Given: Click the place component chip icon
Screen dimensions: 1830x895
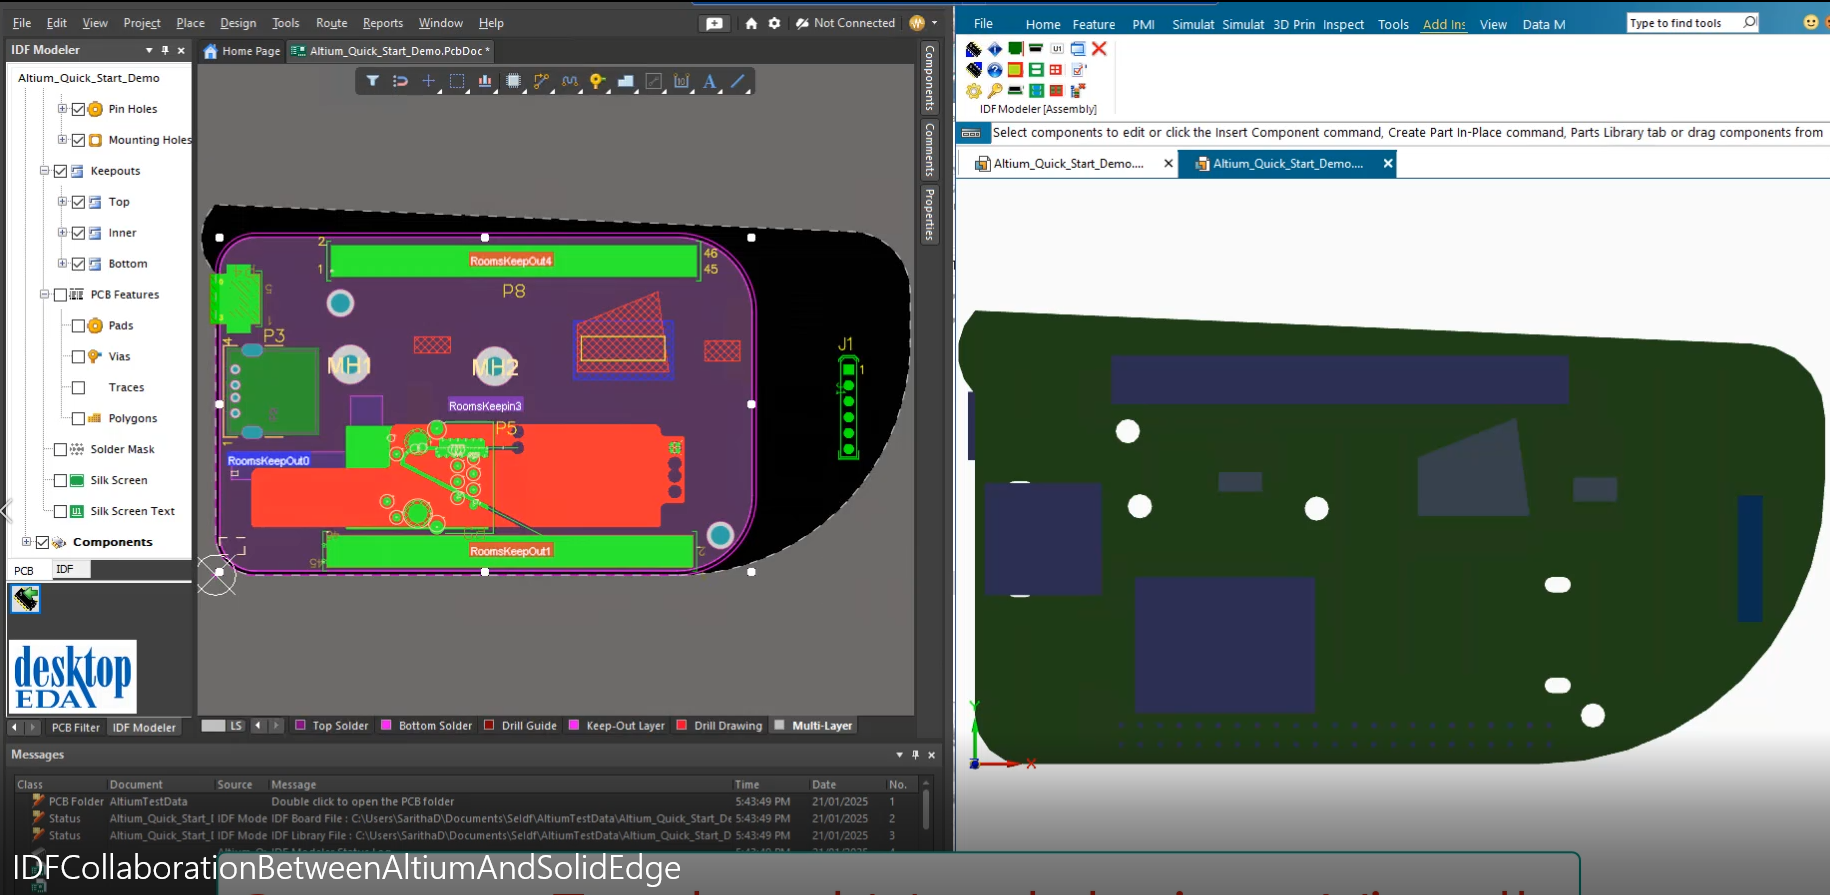Looking at the screenshot, I should (x=513, y=81).
